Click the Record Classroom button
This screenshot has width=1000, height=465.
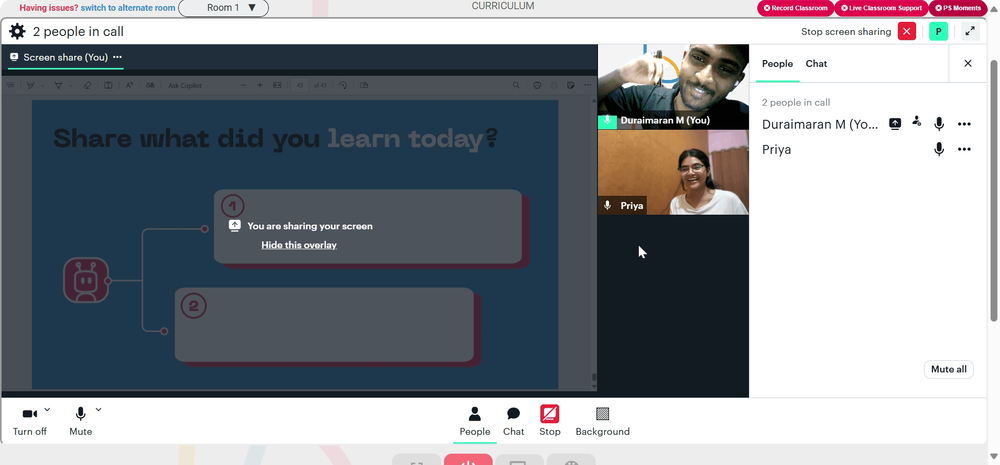pos(795,8)
